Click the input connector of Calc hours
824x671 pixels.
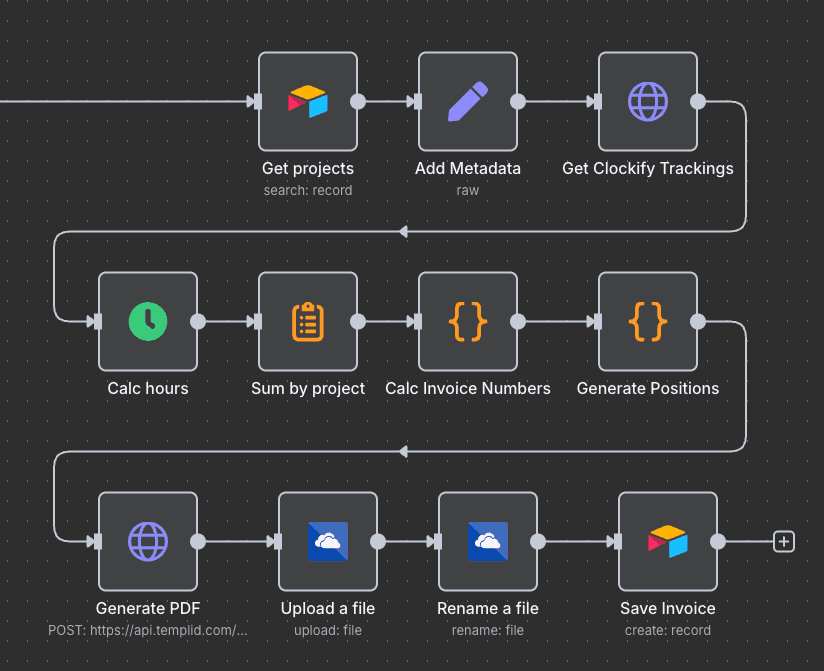(98, 322)
